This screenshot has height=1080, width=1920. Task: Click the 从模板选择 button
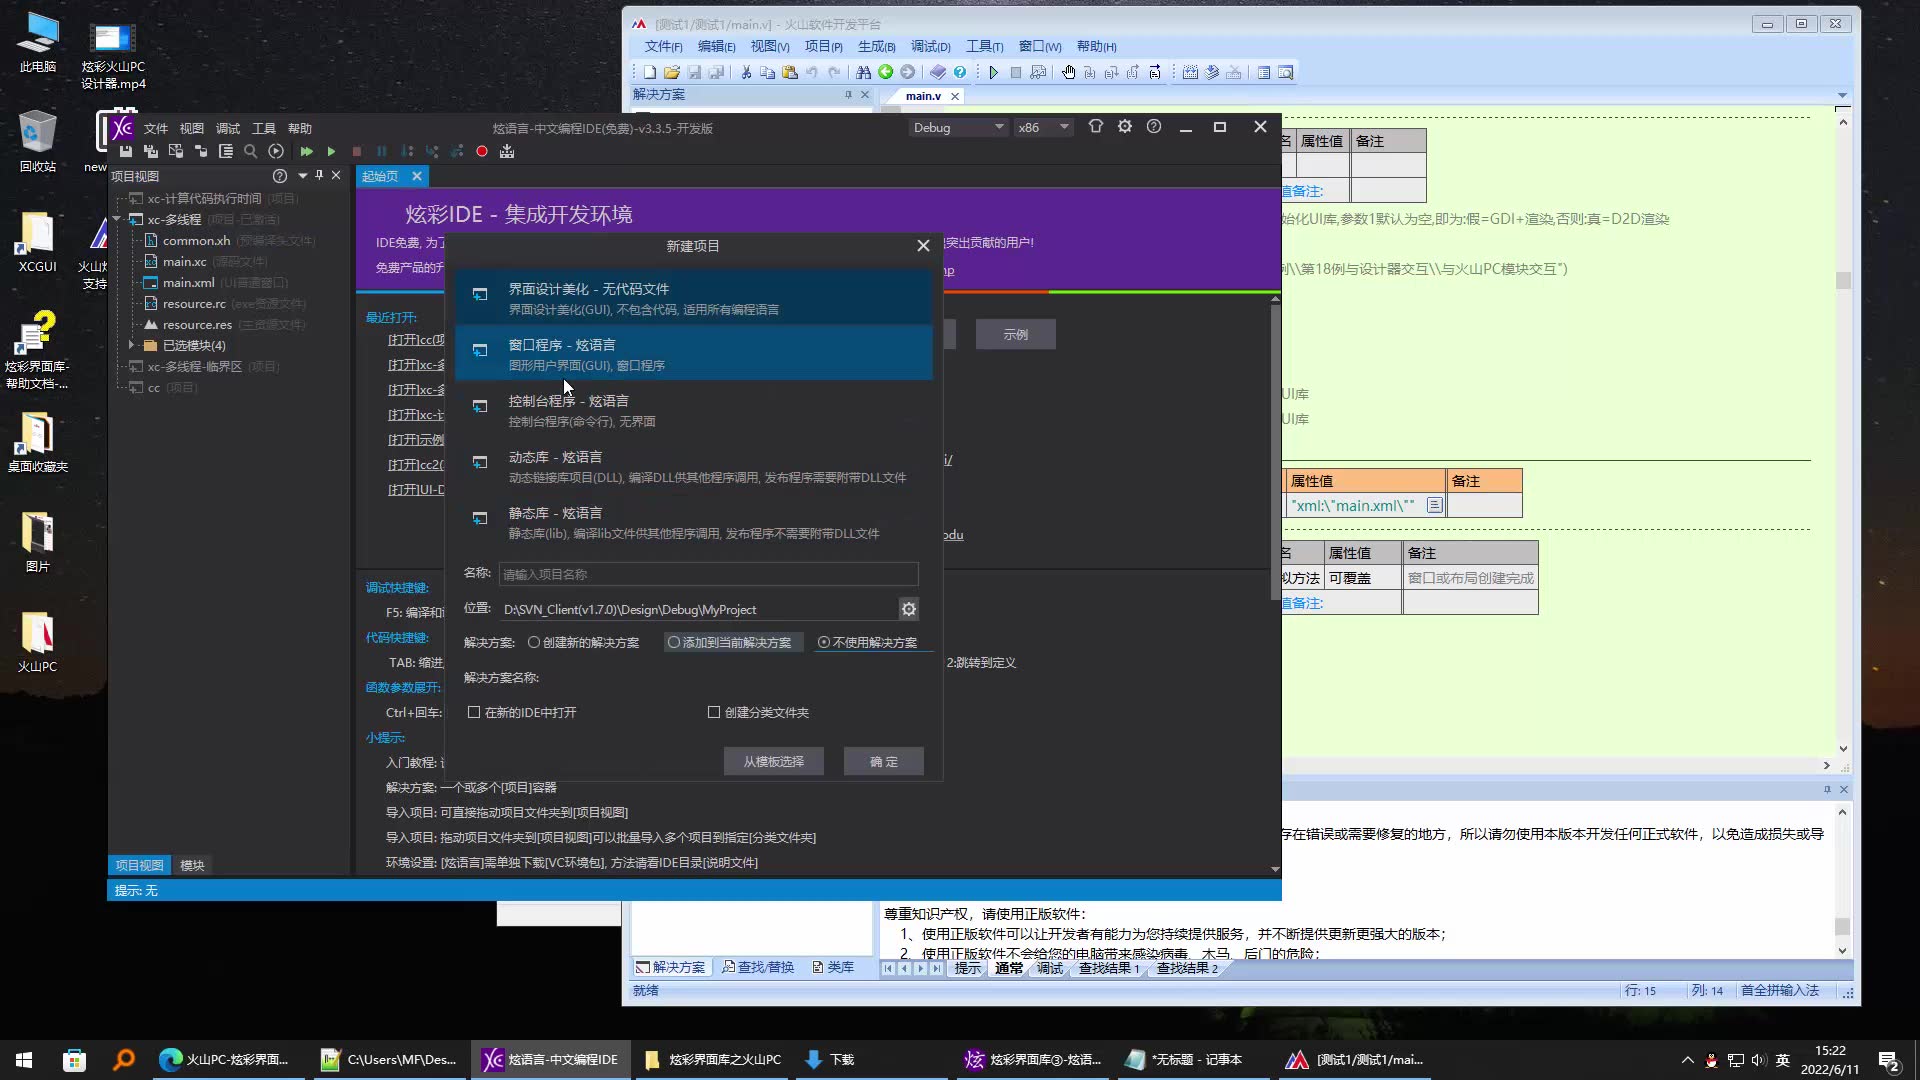click(x=773, y=761)
